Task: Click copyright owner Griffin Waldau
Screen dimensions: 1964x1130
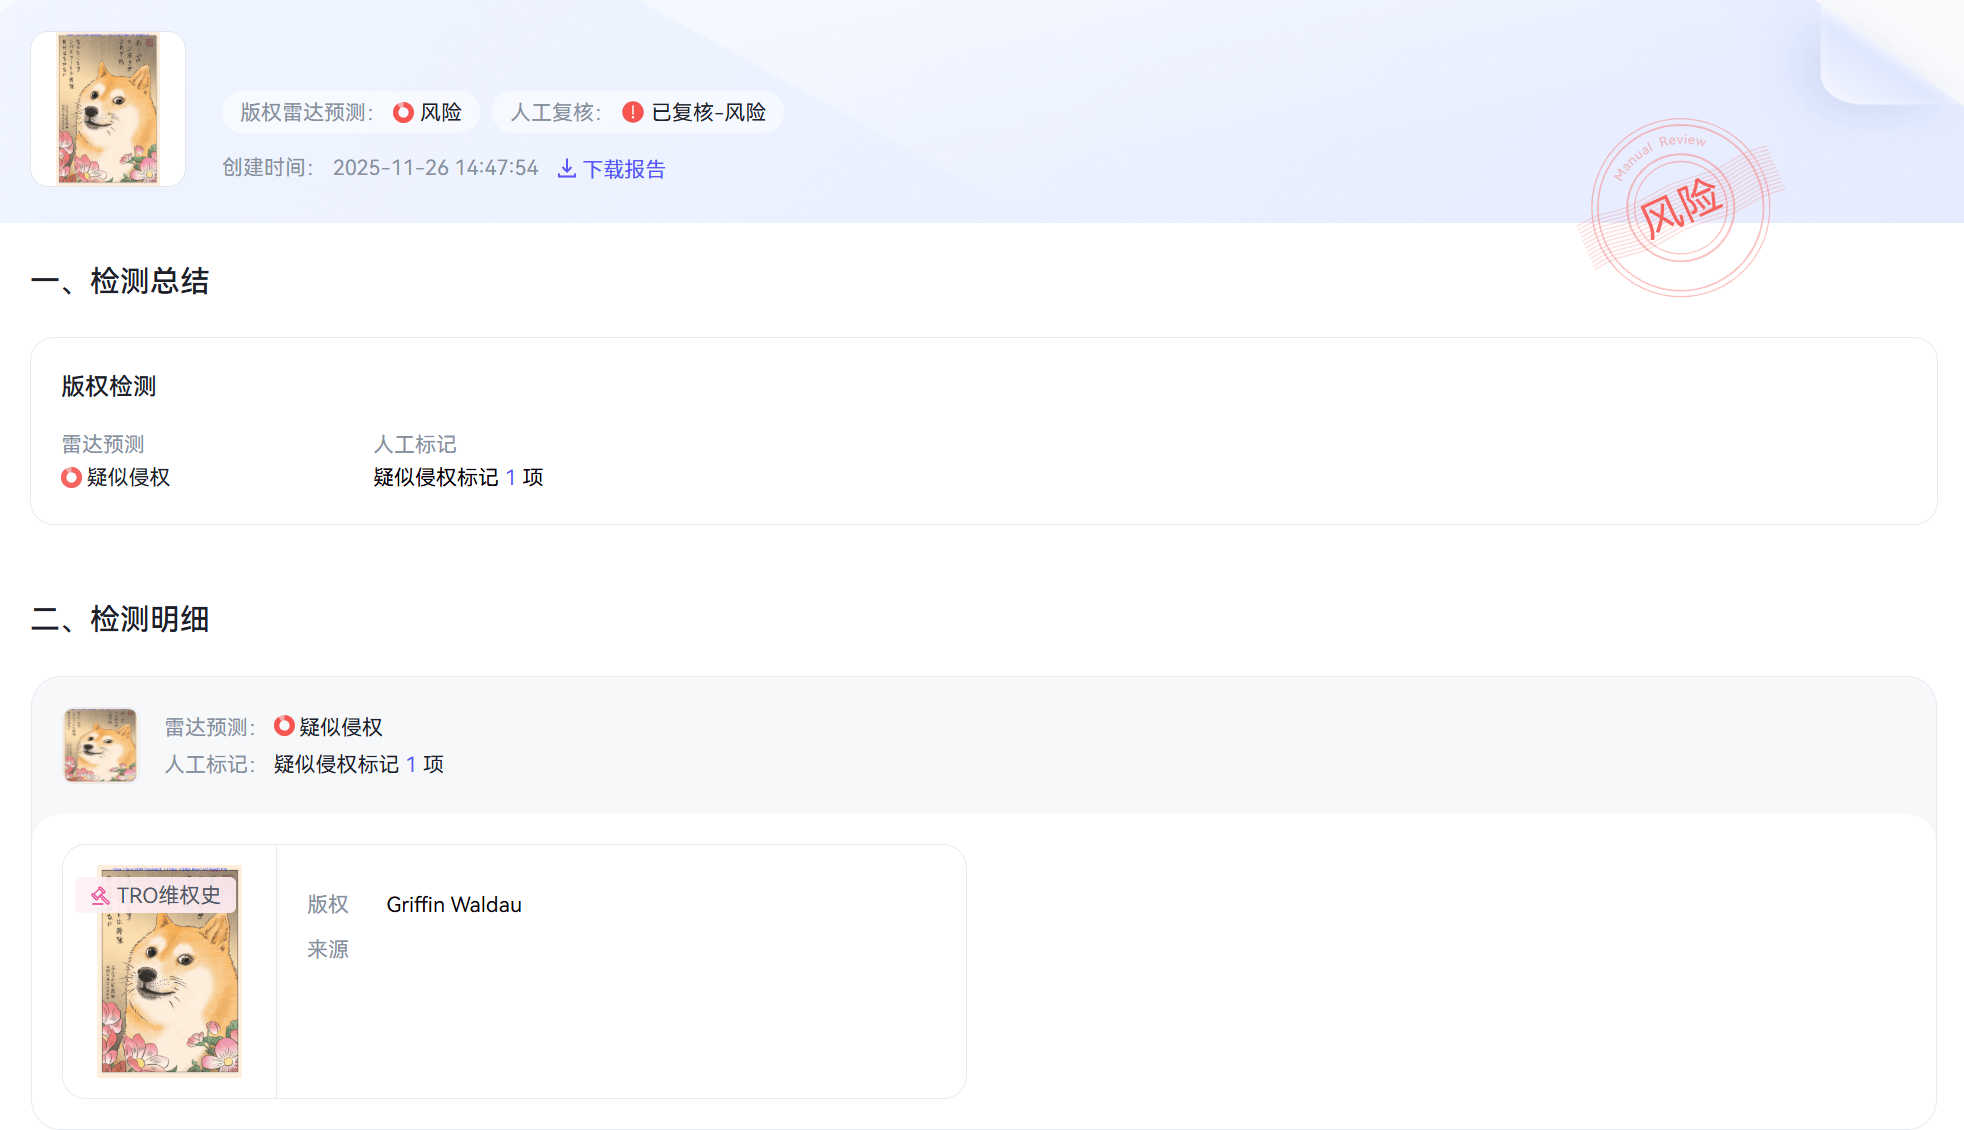Action: click(x=454, y=905)
